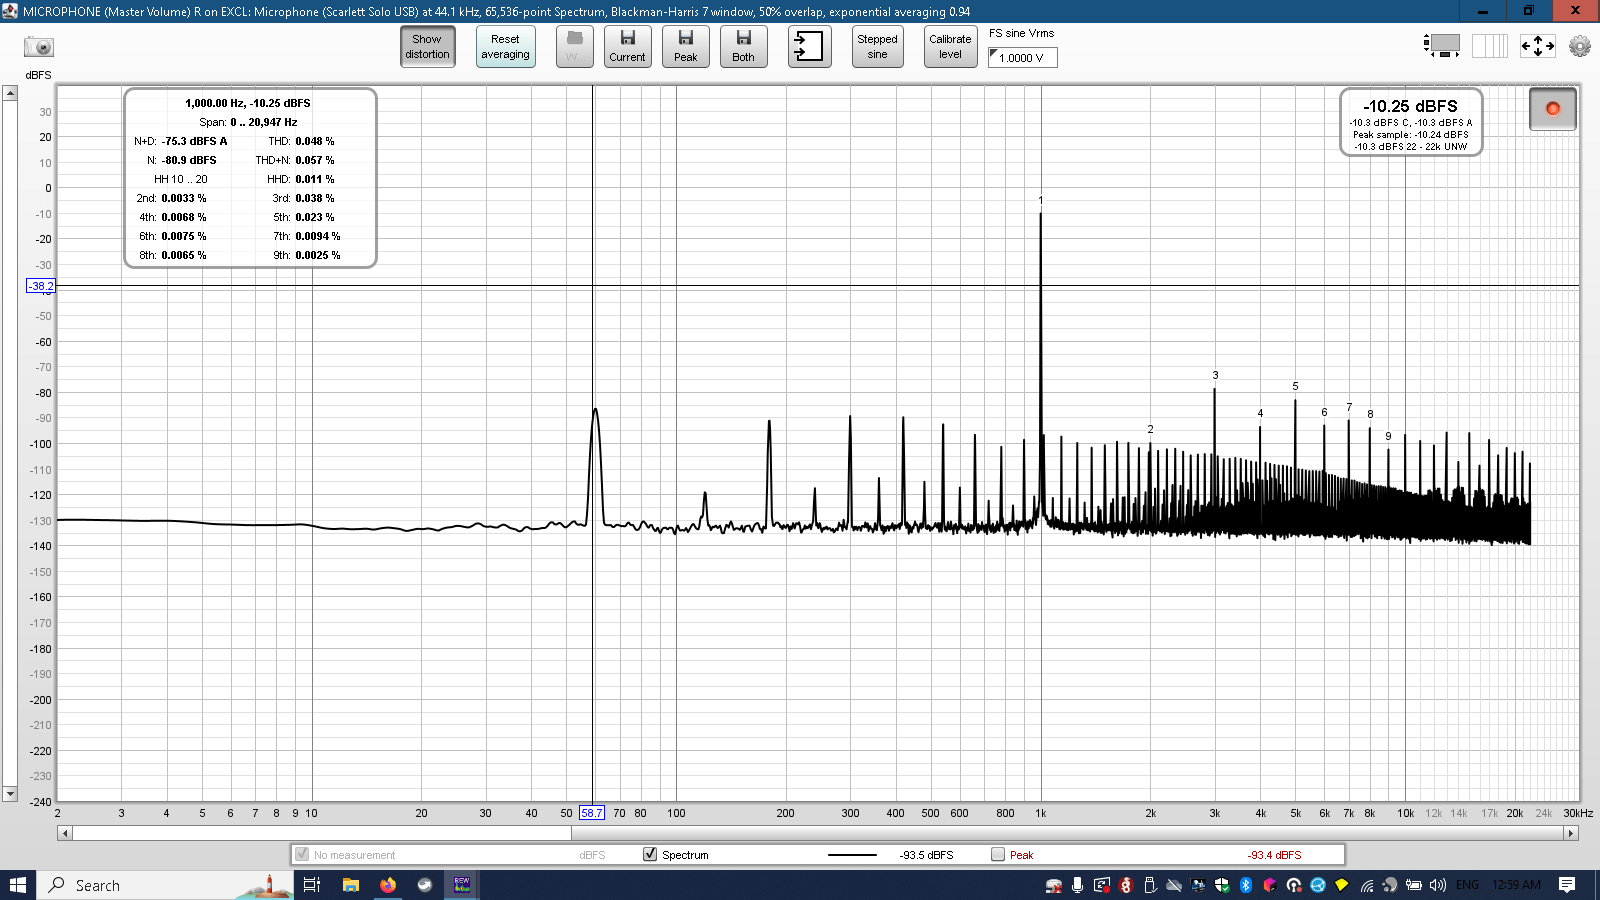Toggle the Spectrum trace checkbox

click(x=650, y=854)
